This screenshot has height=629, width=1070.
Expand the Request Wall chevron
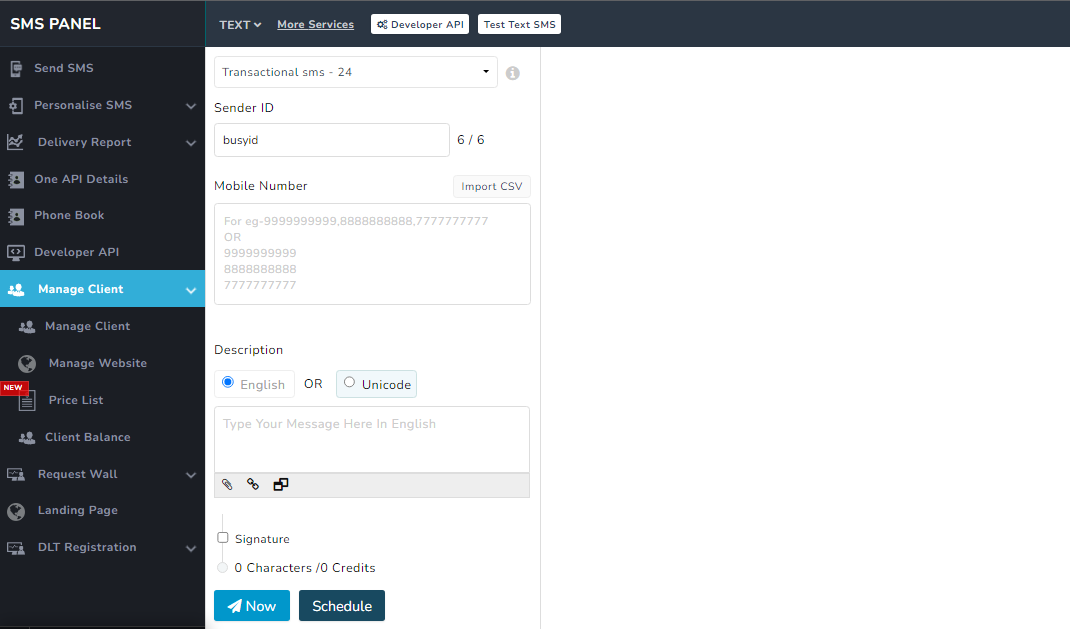pos(191,475)
